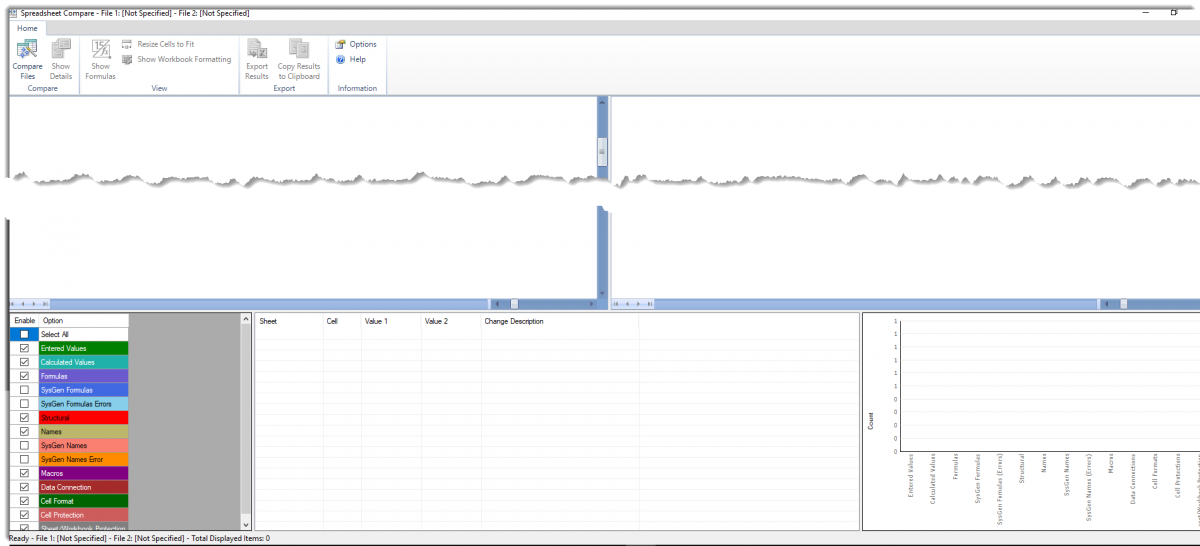
Task: Uncheck the Names option checkbox
Action: point(24,431)
